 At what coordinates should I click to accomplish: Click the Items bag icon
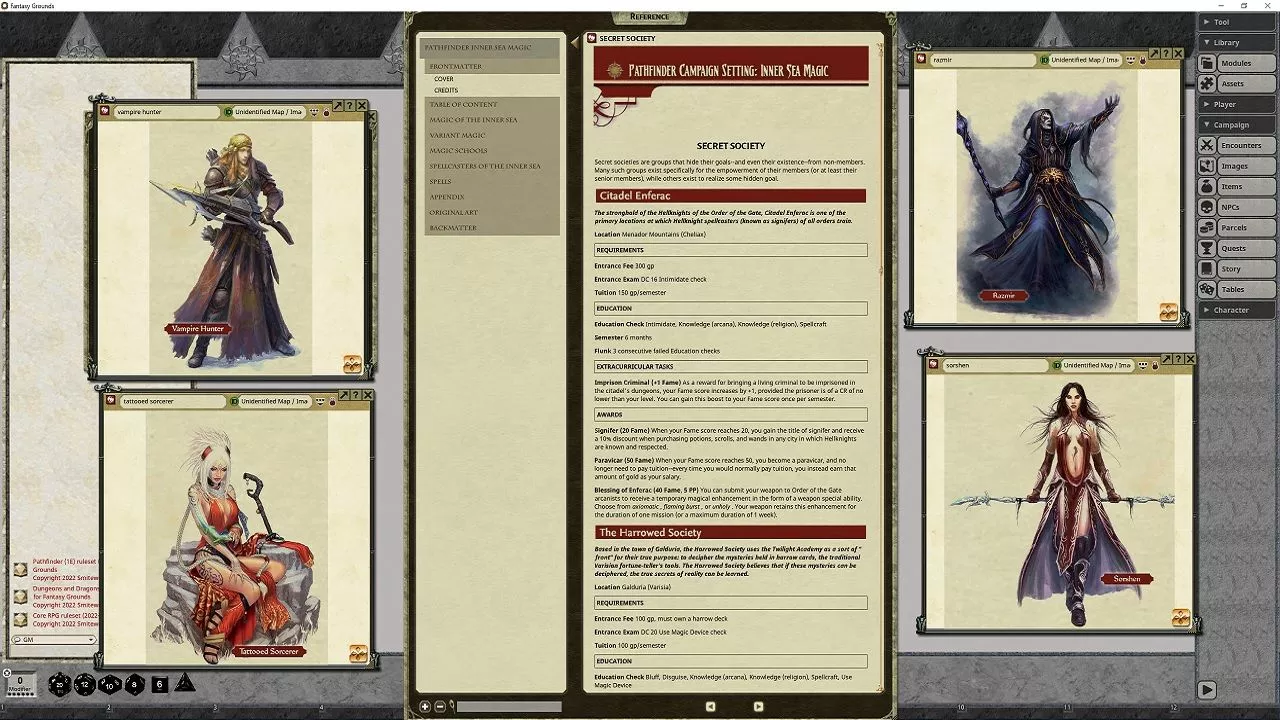point(1207,186)
